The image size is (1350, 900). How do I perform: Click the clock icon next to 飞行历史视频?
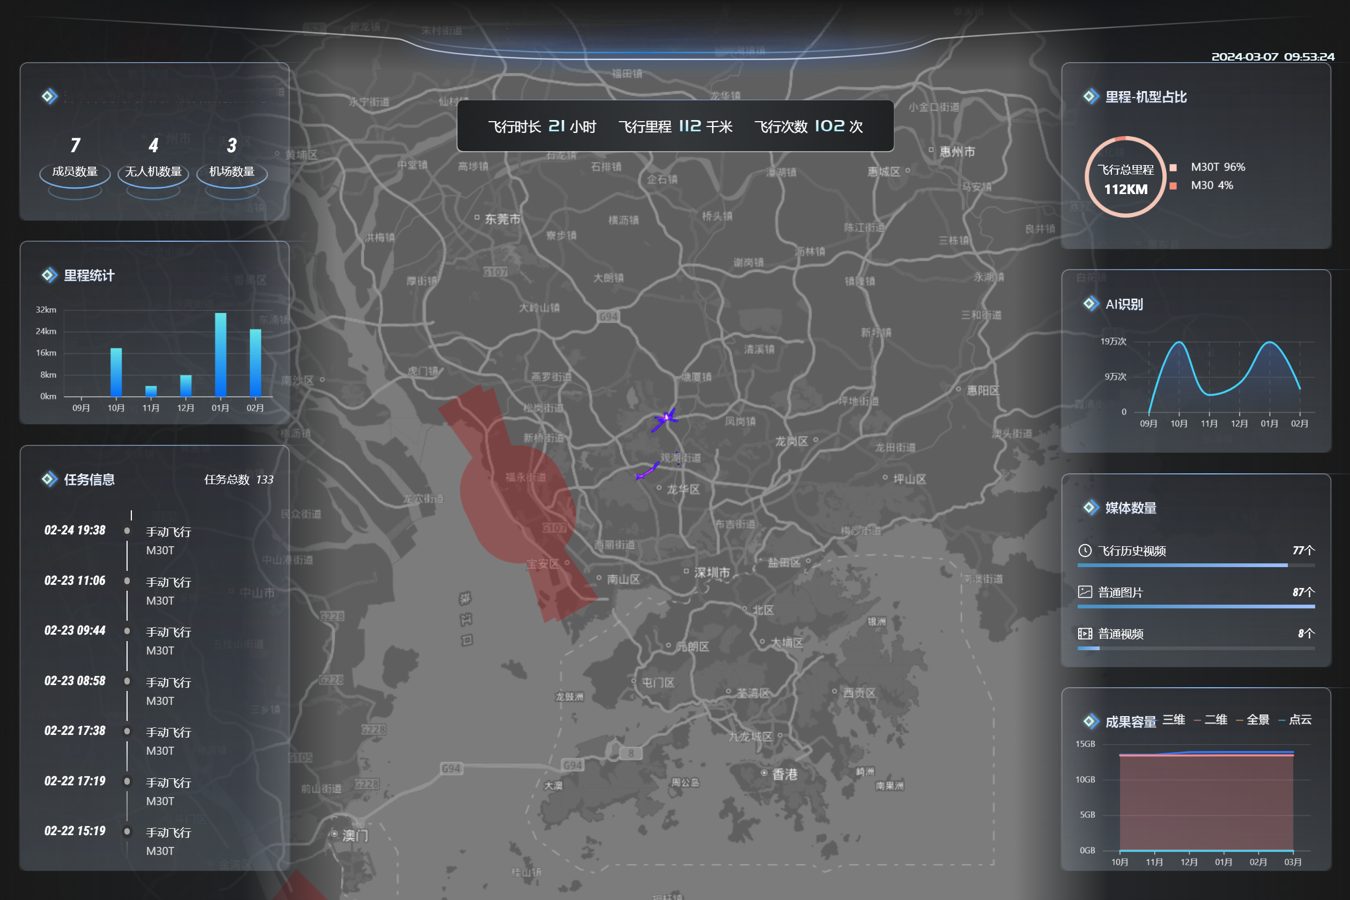1085,550
